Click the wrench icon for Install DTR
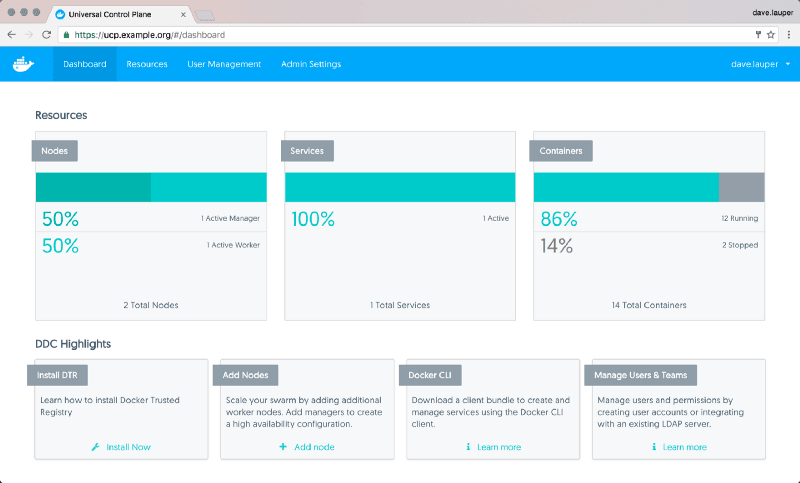This screenshot has height=483, width=800. (95, 447)
